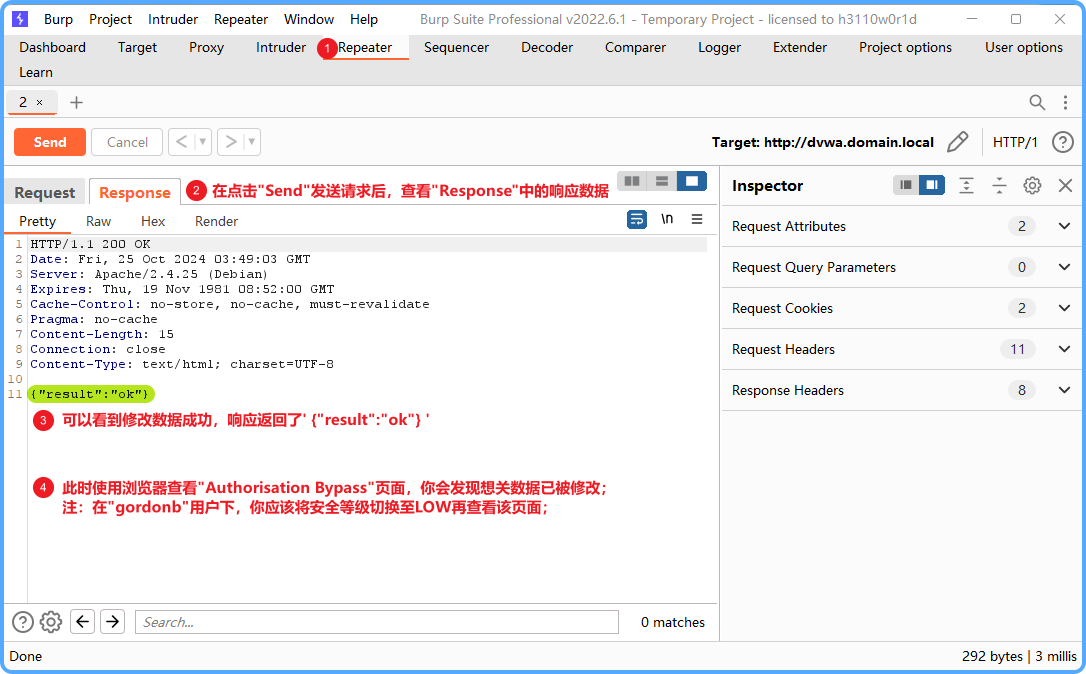The height and width of the screenshot is (674, 1086).
Task: Edit the target with the pencil icon
Action: [958, 142]
